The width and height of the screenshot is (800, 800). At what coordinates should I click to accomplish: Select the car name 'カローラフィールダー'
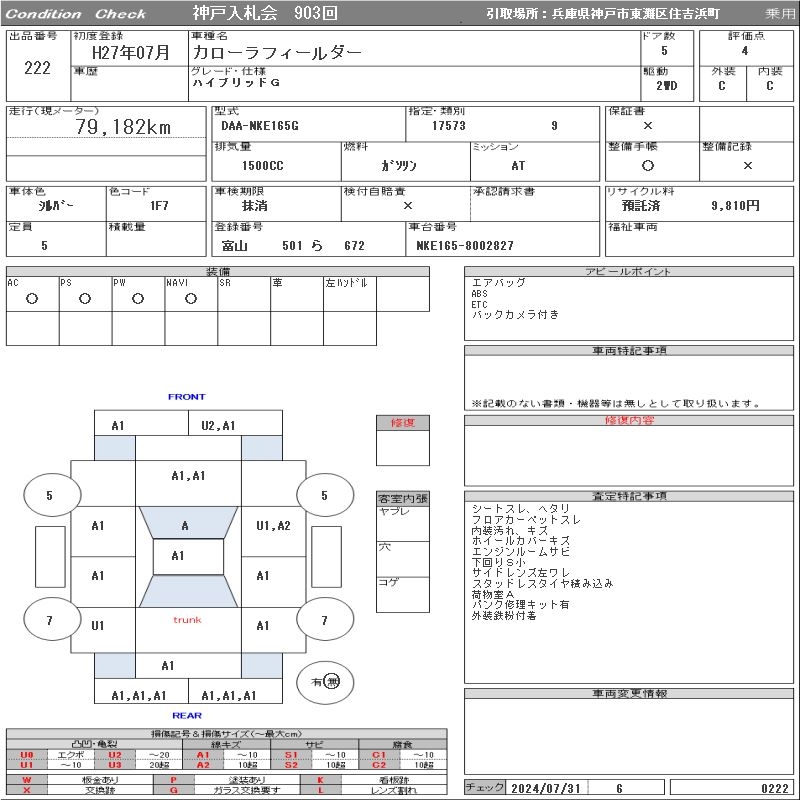pos(277,53)
